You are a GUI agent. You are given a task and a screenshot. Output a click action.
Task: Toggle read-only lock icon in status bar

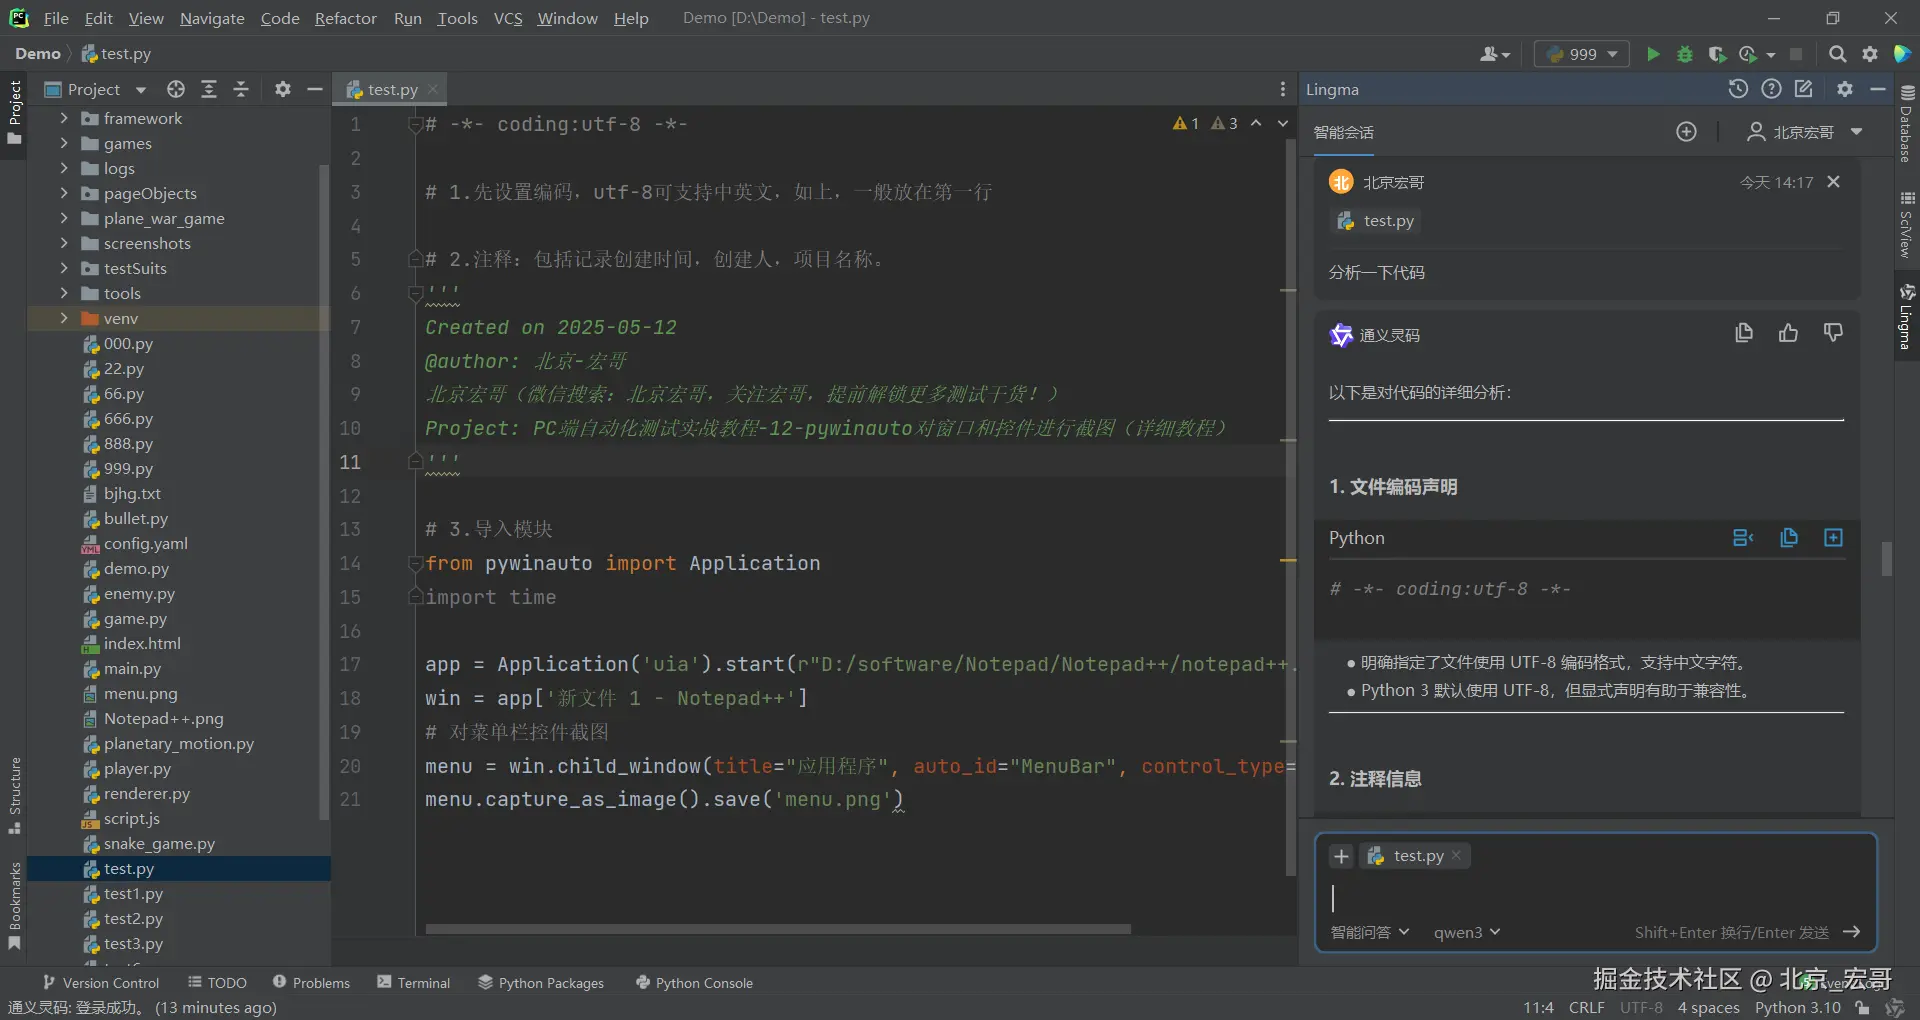[x=1862, y=1008]
